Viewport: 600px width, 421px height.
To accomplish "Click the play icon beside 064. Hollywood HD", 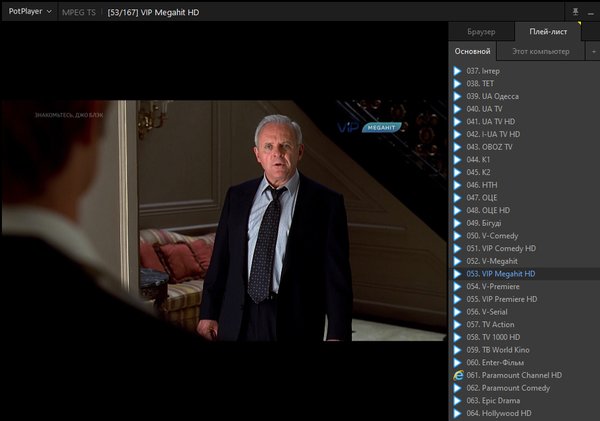I will 457,413.
